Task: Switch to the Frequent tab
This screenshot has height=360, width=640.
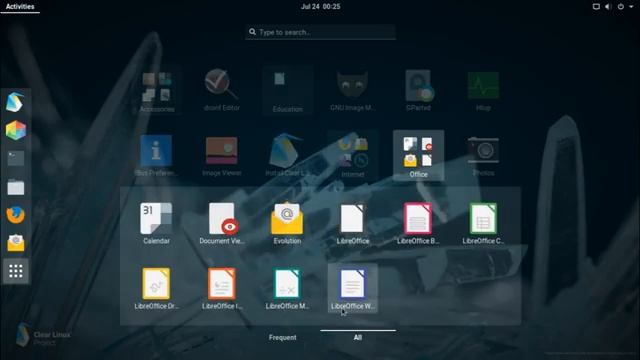Action: [282, 338]
